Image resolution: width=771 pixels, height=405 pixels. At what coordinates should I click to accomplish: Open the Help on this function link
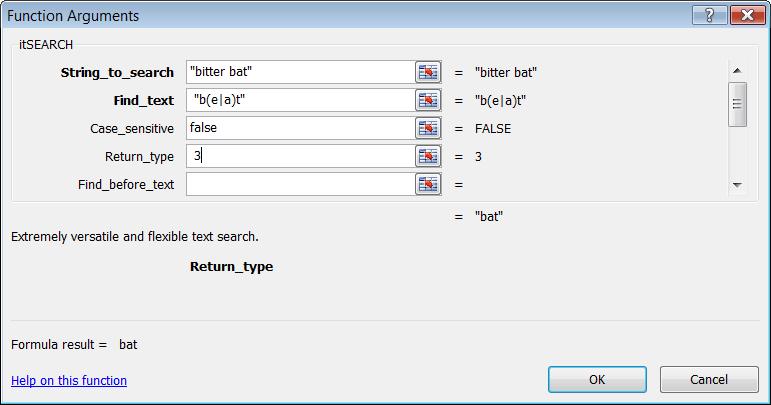pos(69,380)
